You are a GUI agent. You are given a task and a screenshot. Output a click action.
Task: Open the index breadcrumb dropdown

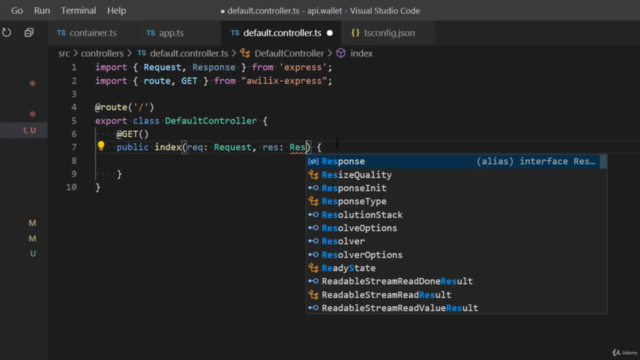tap(361, 53)
